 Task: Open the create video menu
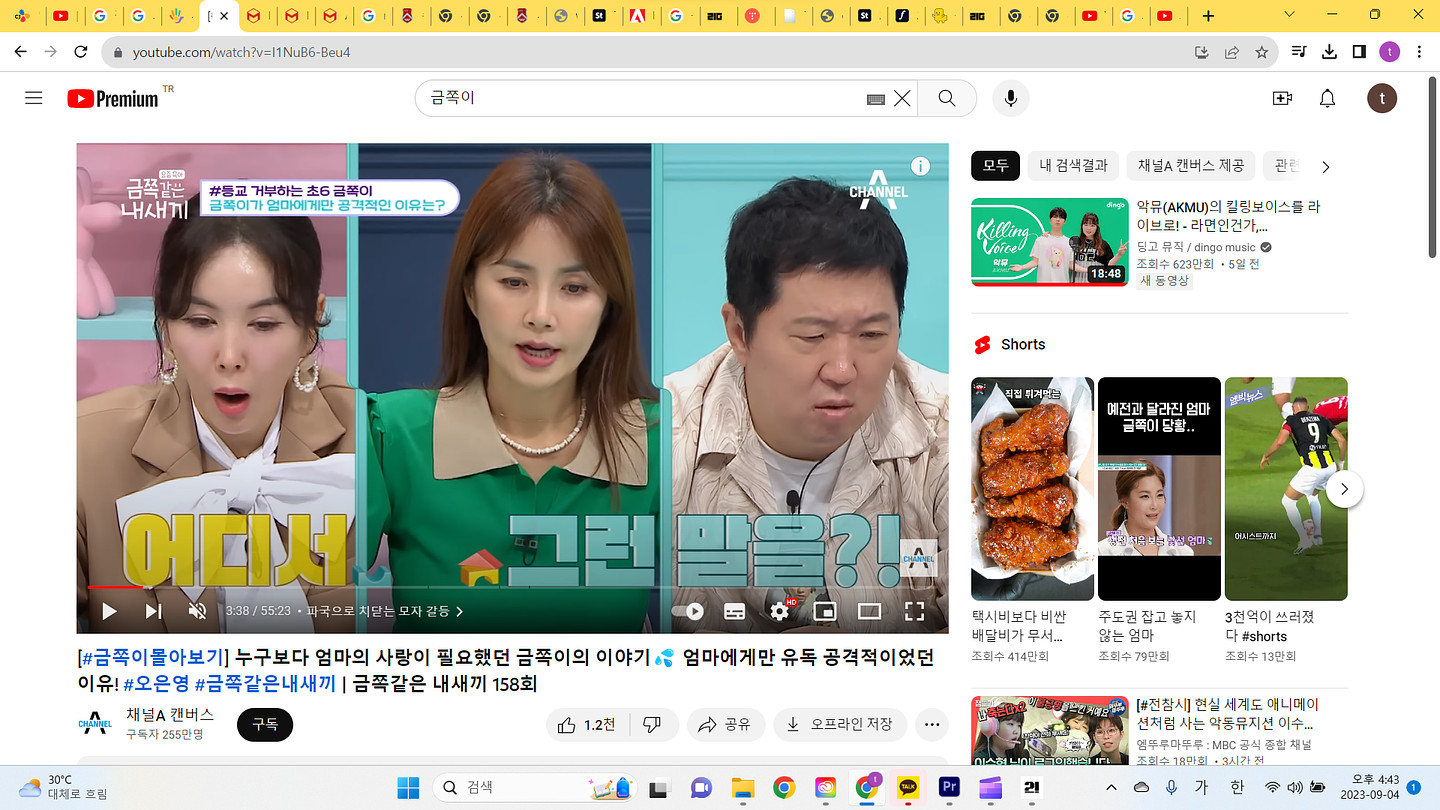pyautogui.click(x=1282, y=98)
